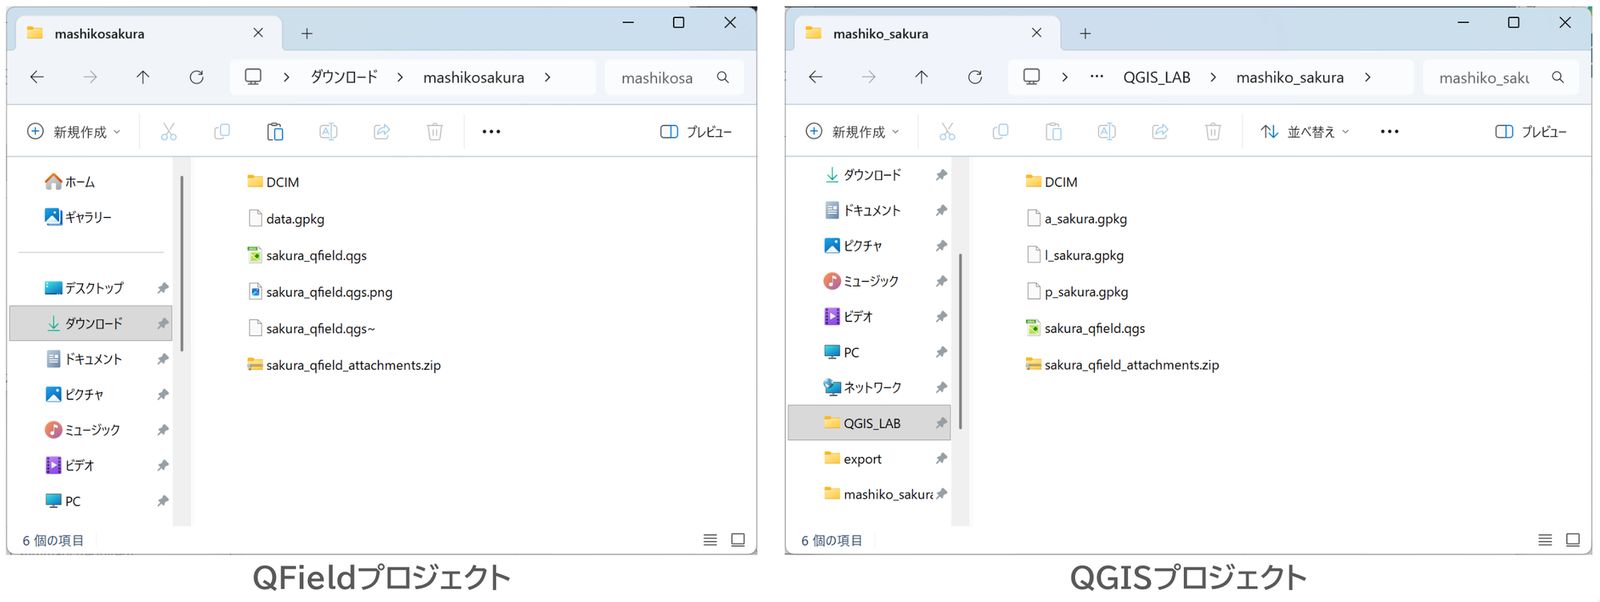Click the PC icon in mashikosakura address bar
1600x602 pixels.
coord(254,77)
